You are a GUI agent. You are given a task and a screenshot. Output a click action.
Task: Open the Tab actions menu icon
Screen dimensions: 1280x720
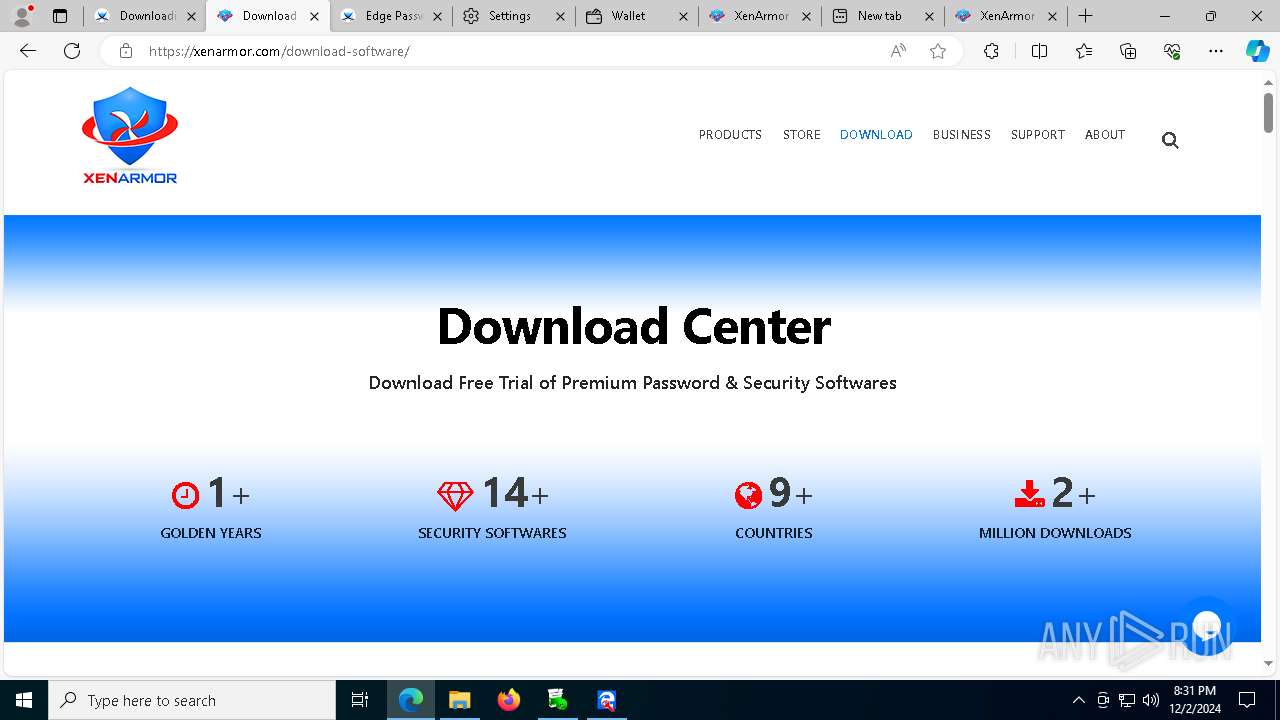pyautogui.click(x=60, y=16)
